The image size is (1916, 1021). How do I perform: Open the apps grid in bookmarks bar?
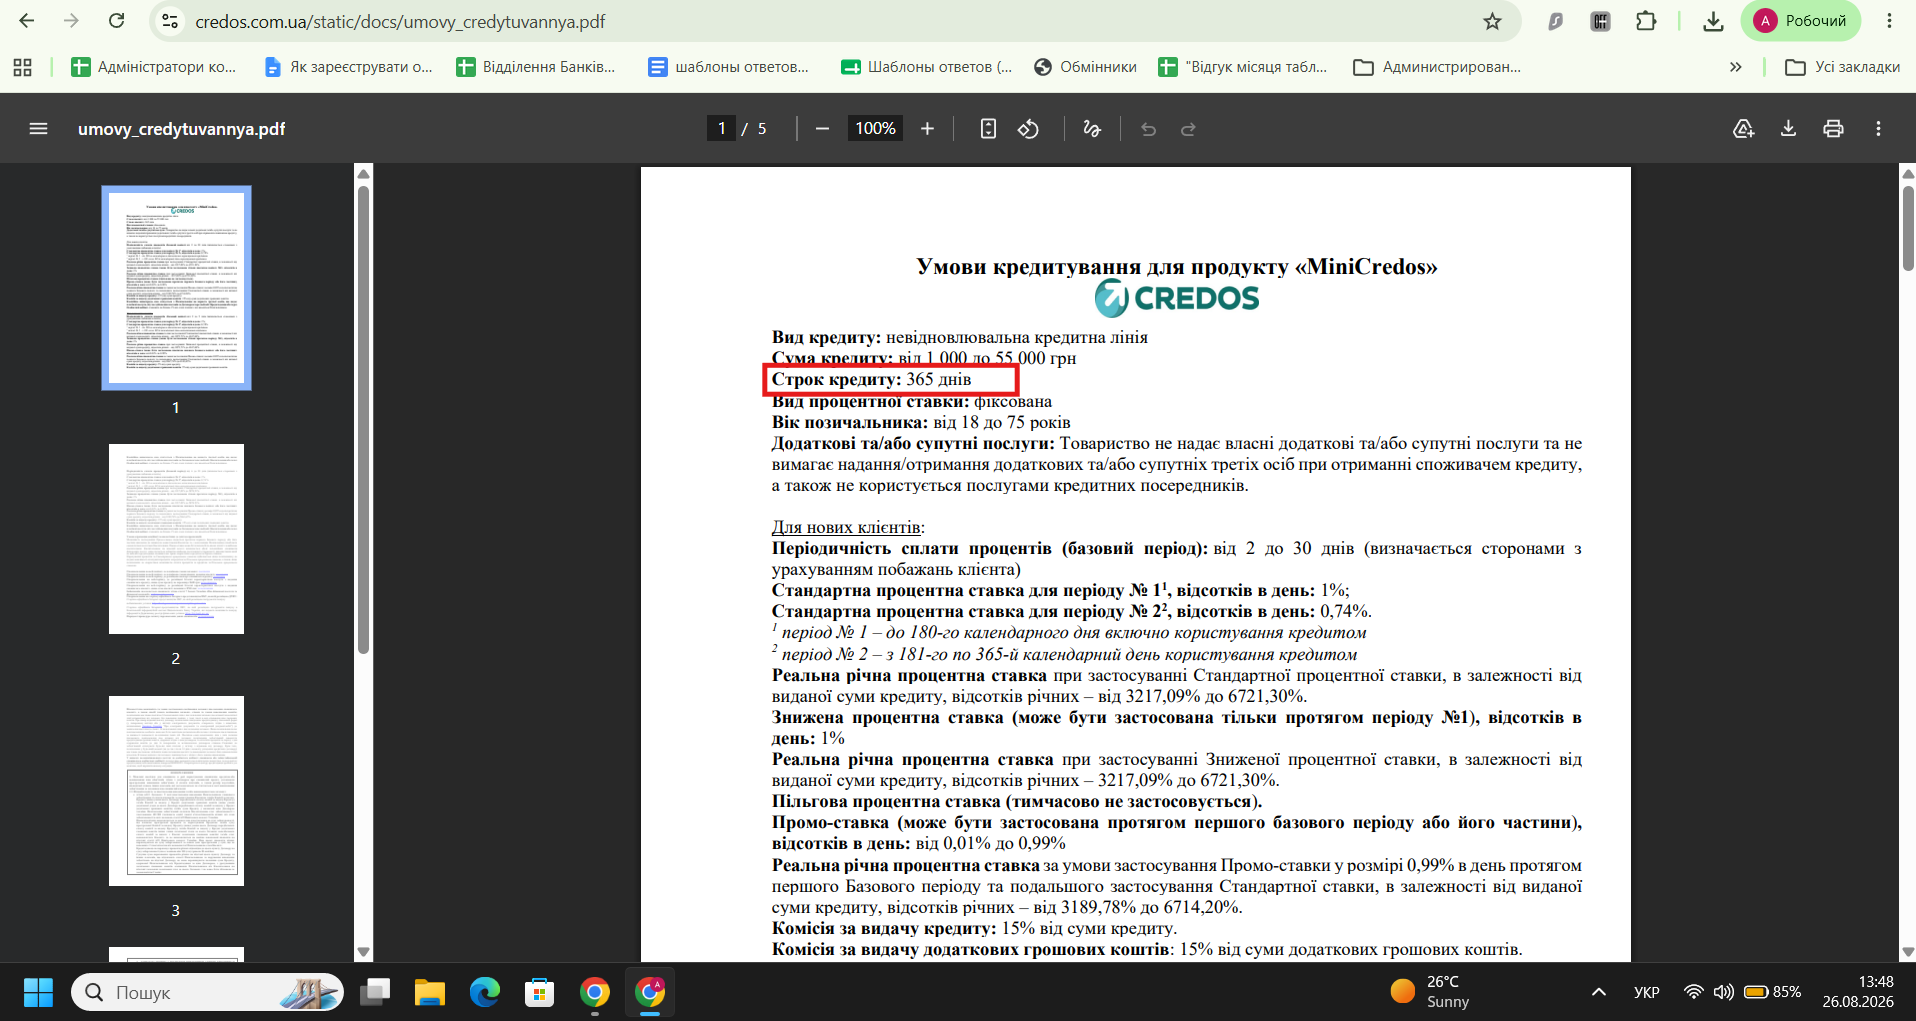22,67
